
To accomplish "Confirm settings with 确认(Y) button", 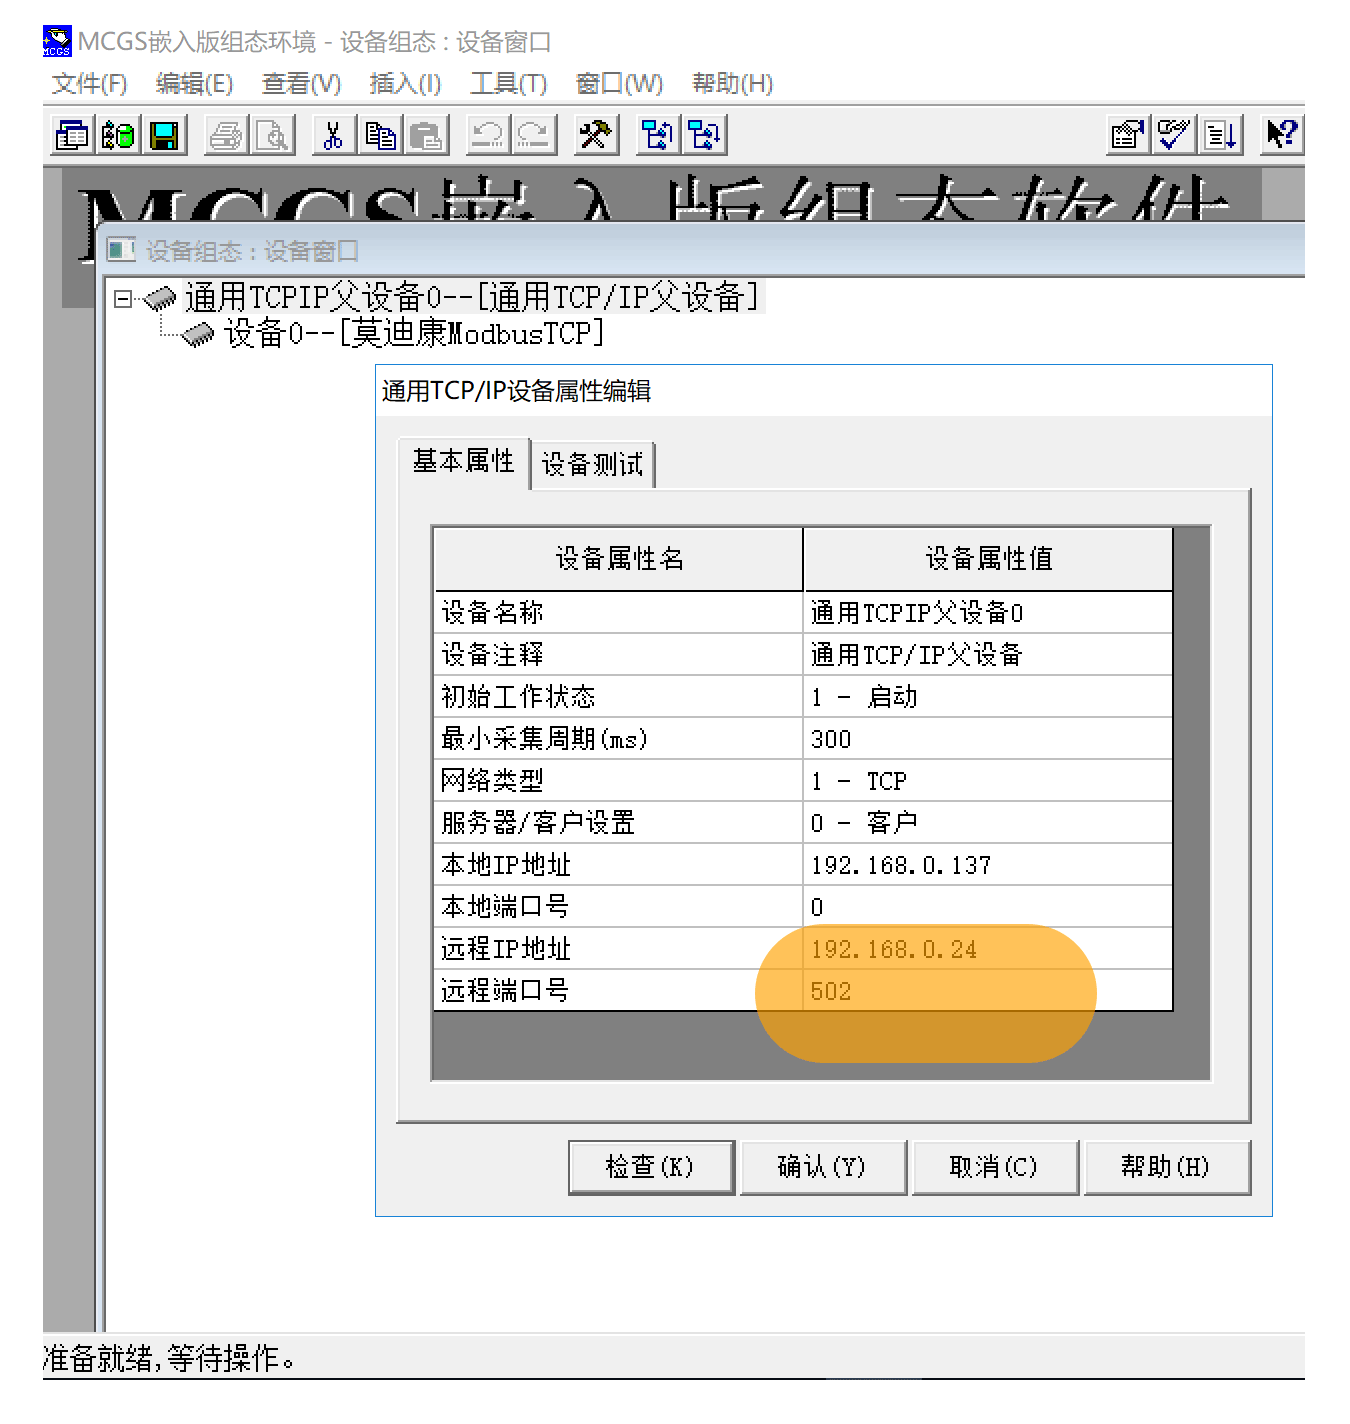I will point(823,1167).
